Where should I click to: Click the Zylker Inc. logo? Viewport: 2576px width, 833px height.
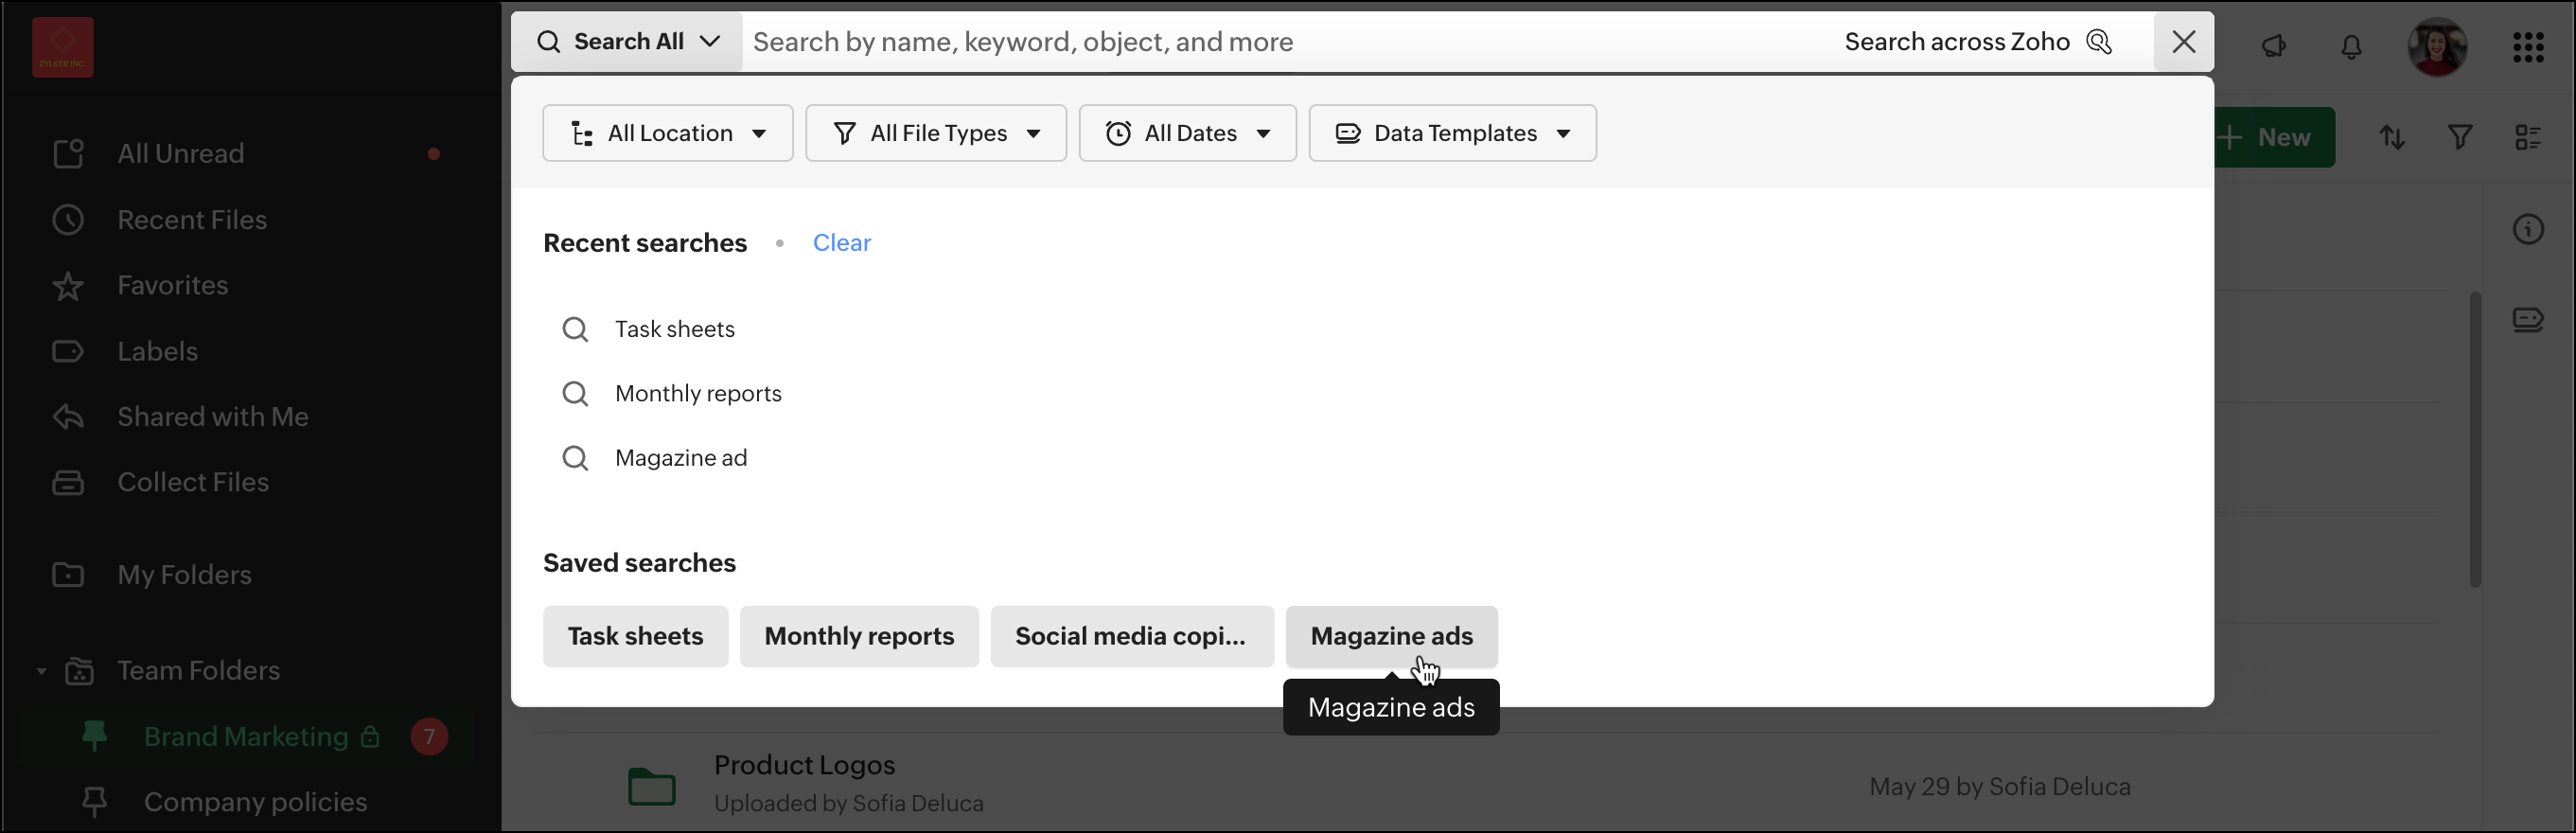pyautogui.click(x=62, y=47)
